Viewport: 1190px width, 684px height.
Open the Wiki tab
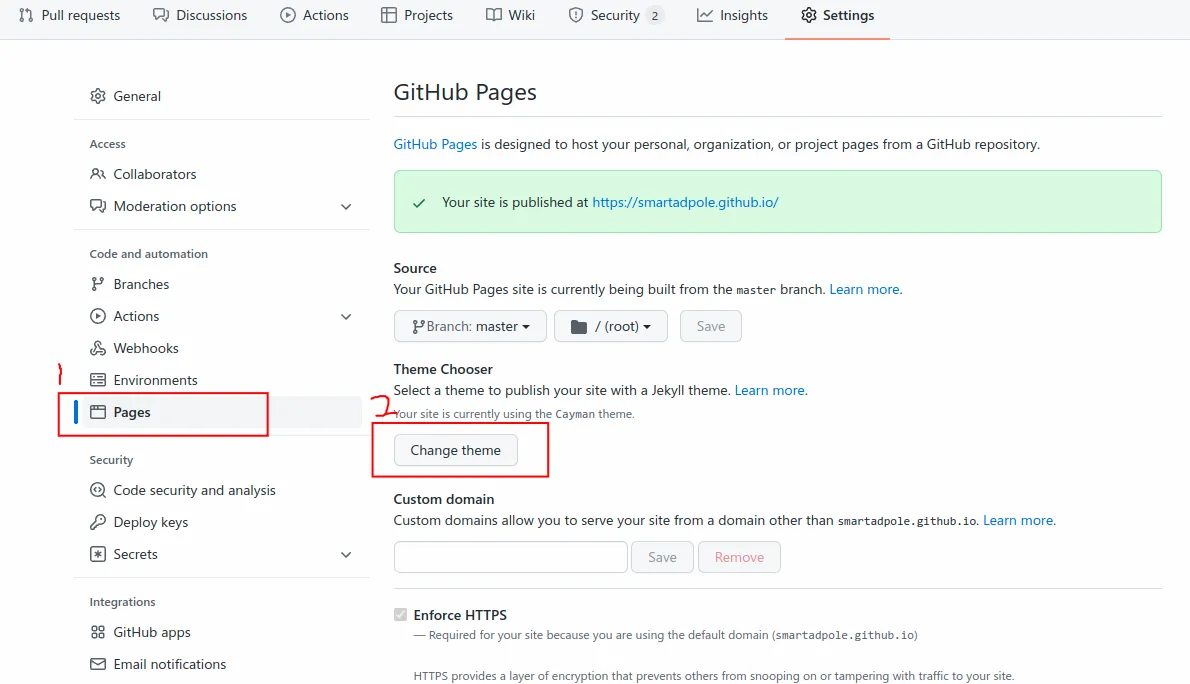pos(511,15)
